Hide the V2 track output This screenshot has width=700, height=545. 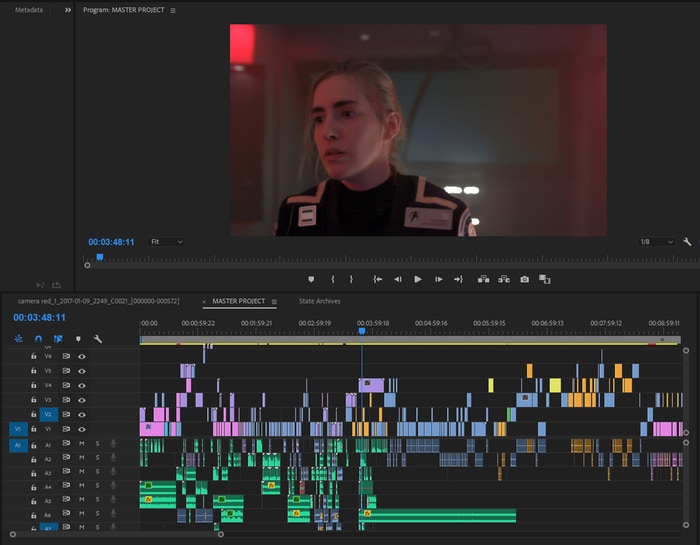click(82, 414)
